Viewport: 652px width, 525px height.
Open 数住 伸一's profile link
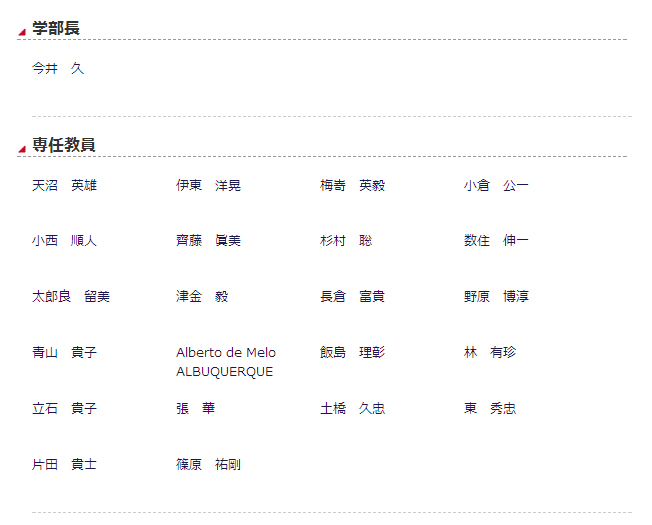pos(496,241)
